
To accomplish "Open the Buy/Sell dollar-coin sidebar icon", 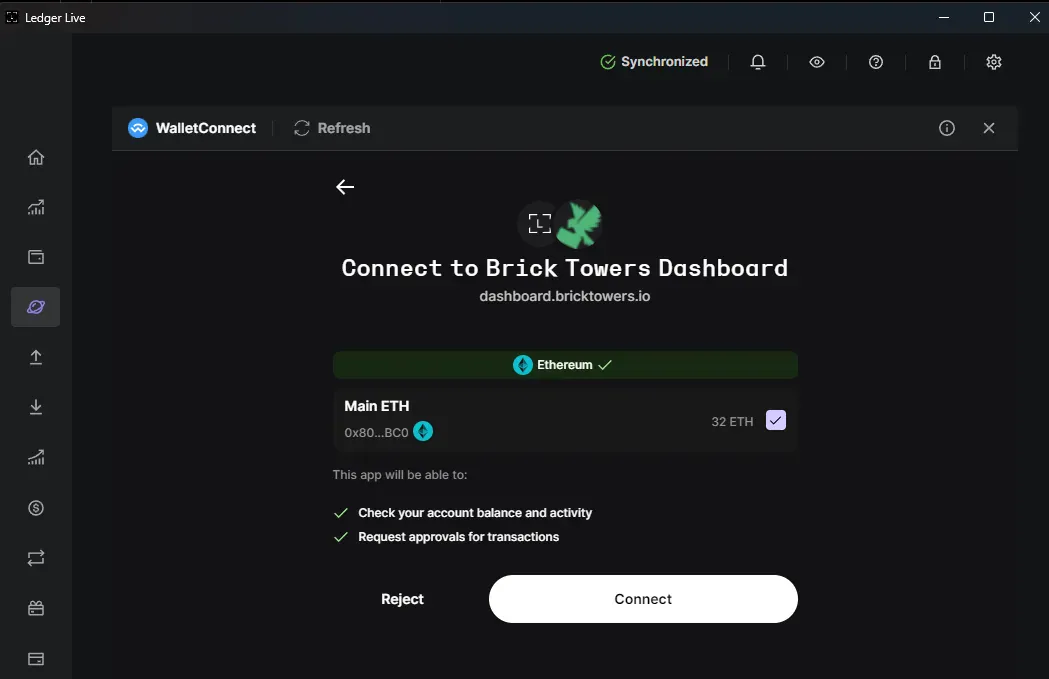I will 36,508.
